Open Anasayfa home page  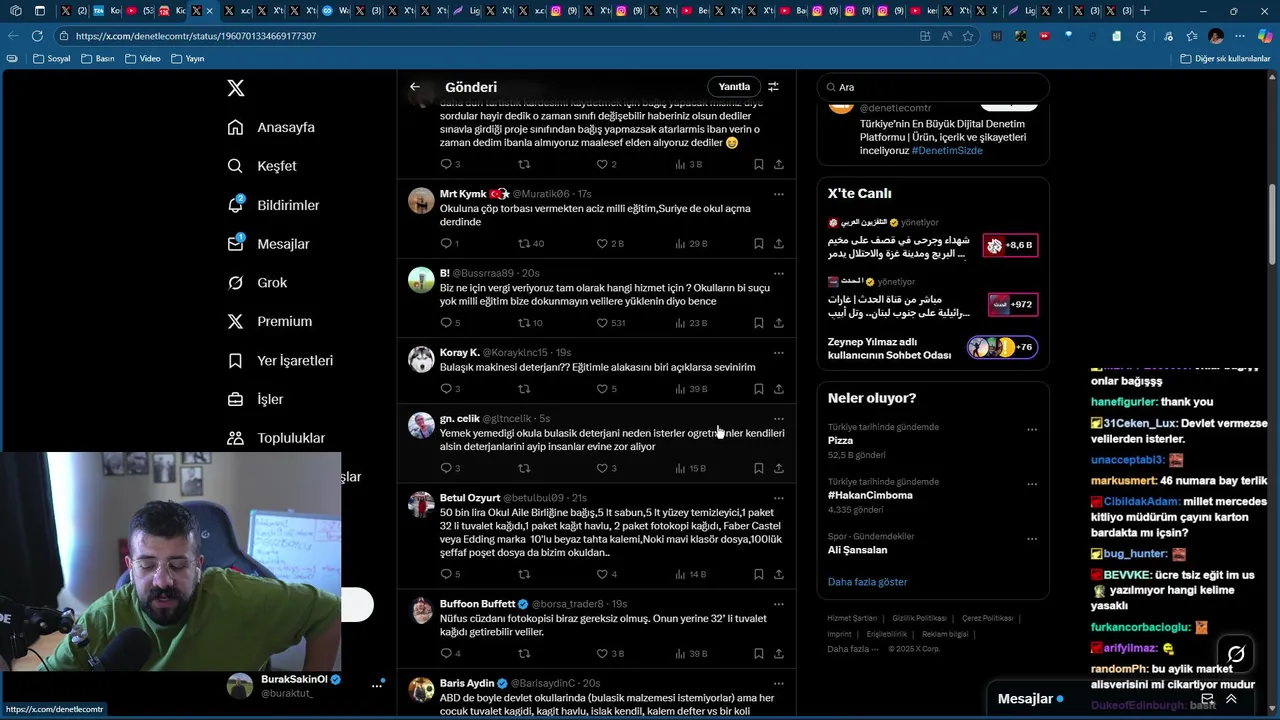[x=271, y=127]
